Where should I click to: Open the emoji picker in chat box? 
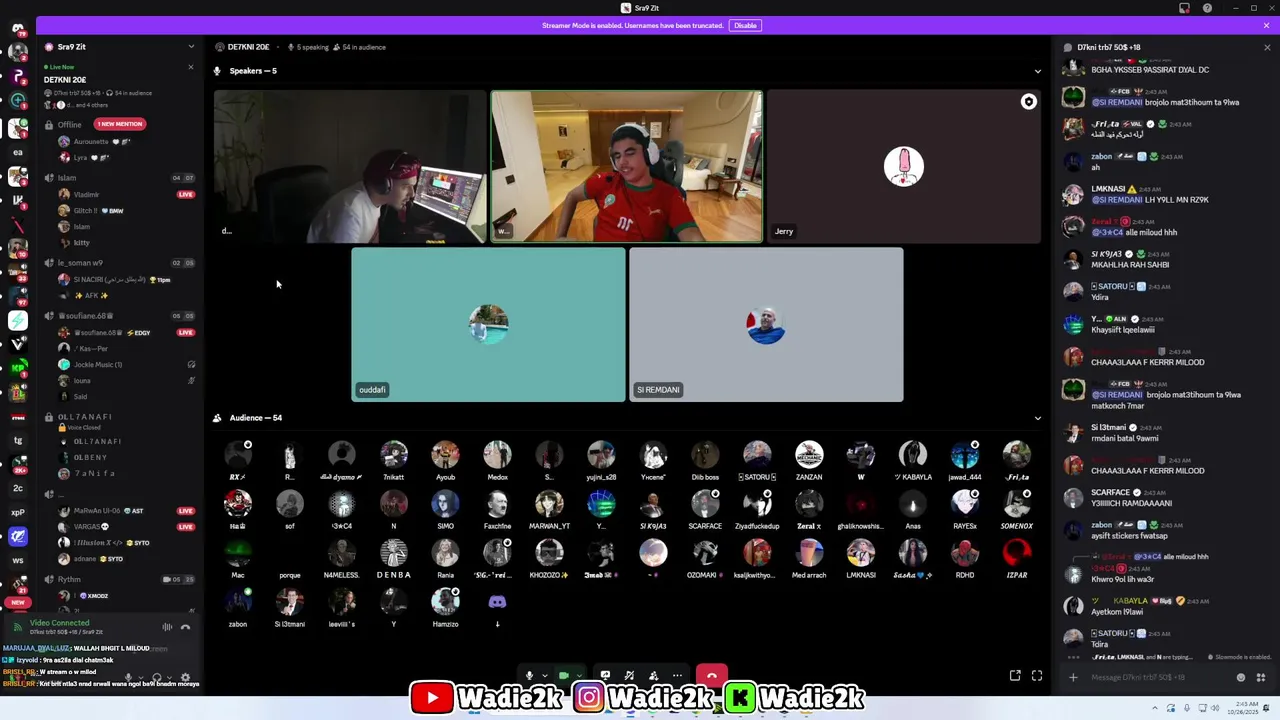tap(1241, 677)
